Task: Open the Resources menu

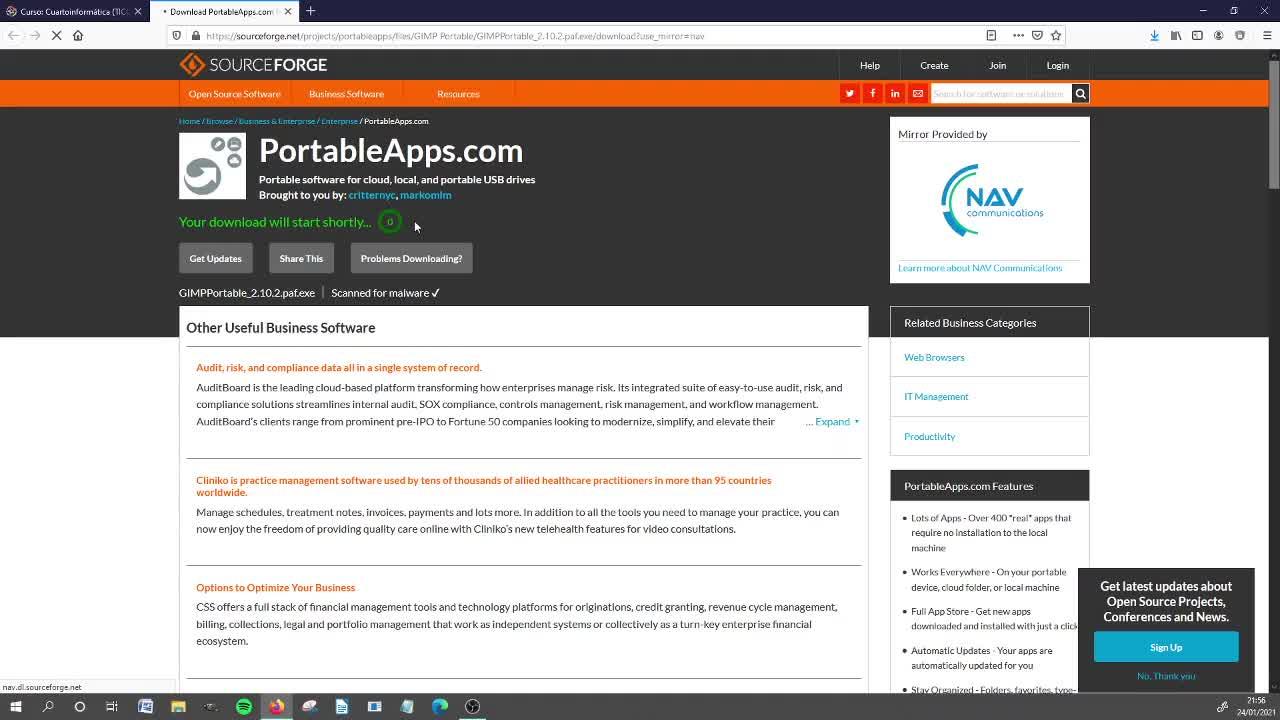Action: [x=458, y=94]
